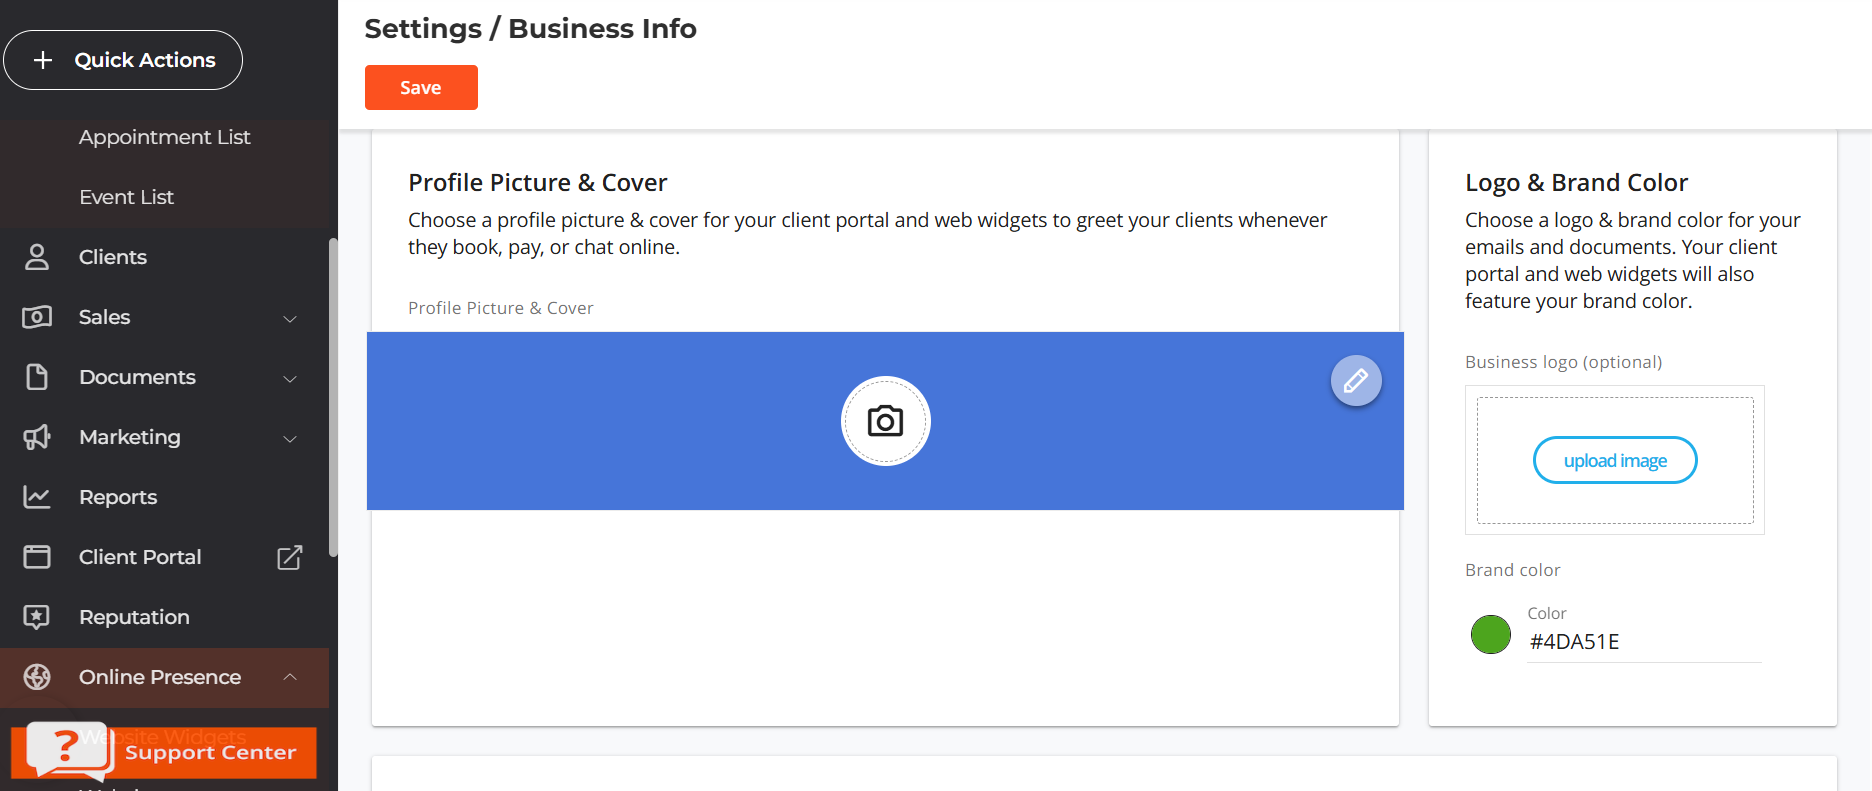Open Client Portal in new window icon
This screenshot has height=791, width=1872.
(x=290, y=557)
